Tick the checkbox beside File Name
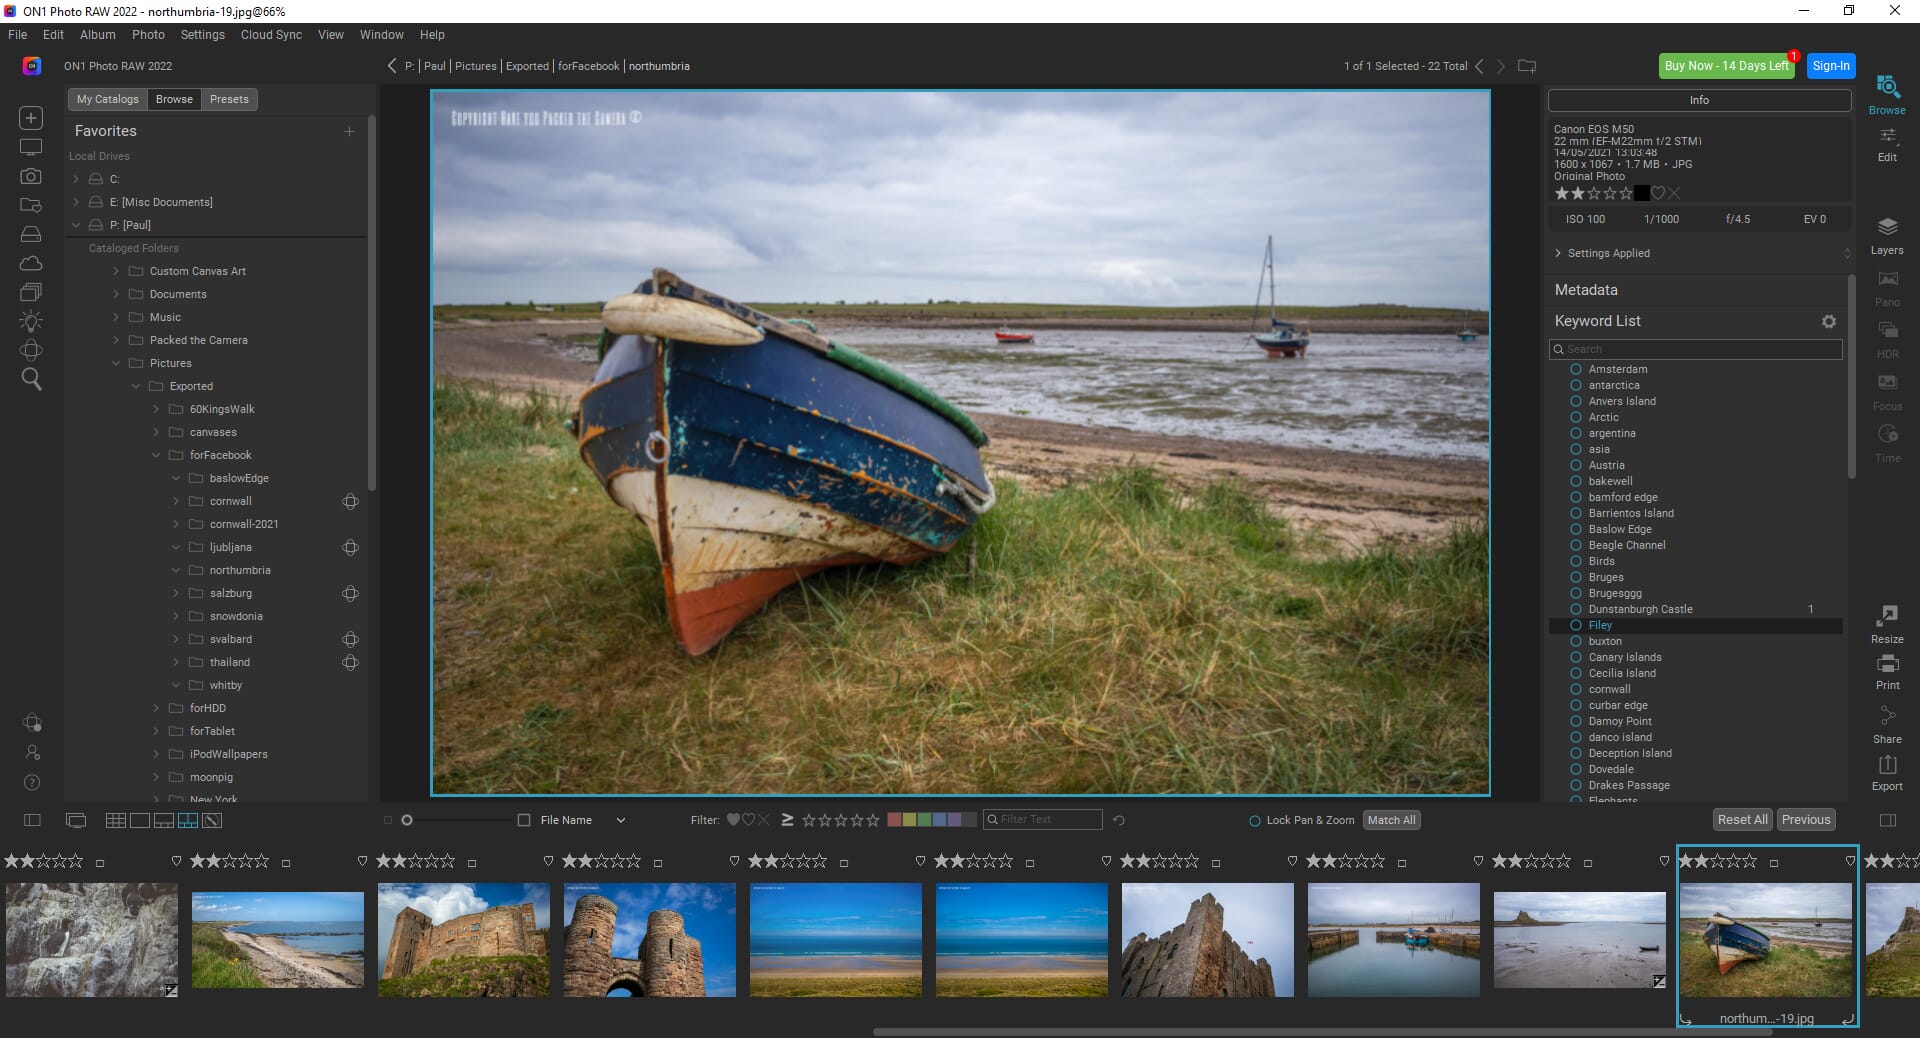The width and height of the screenshot is (1920, 1038). (x=524, y=820)
